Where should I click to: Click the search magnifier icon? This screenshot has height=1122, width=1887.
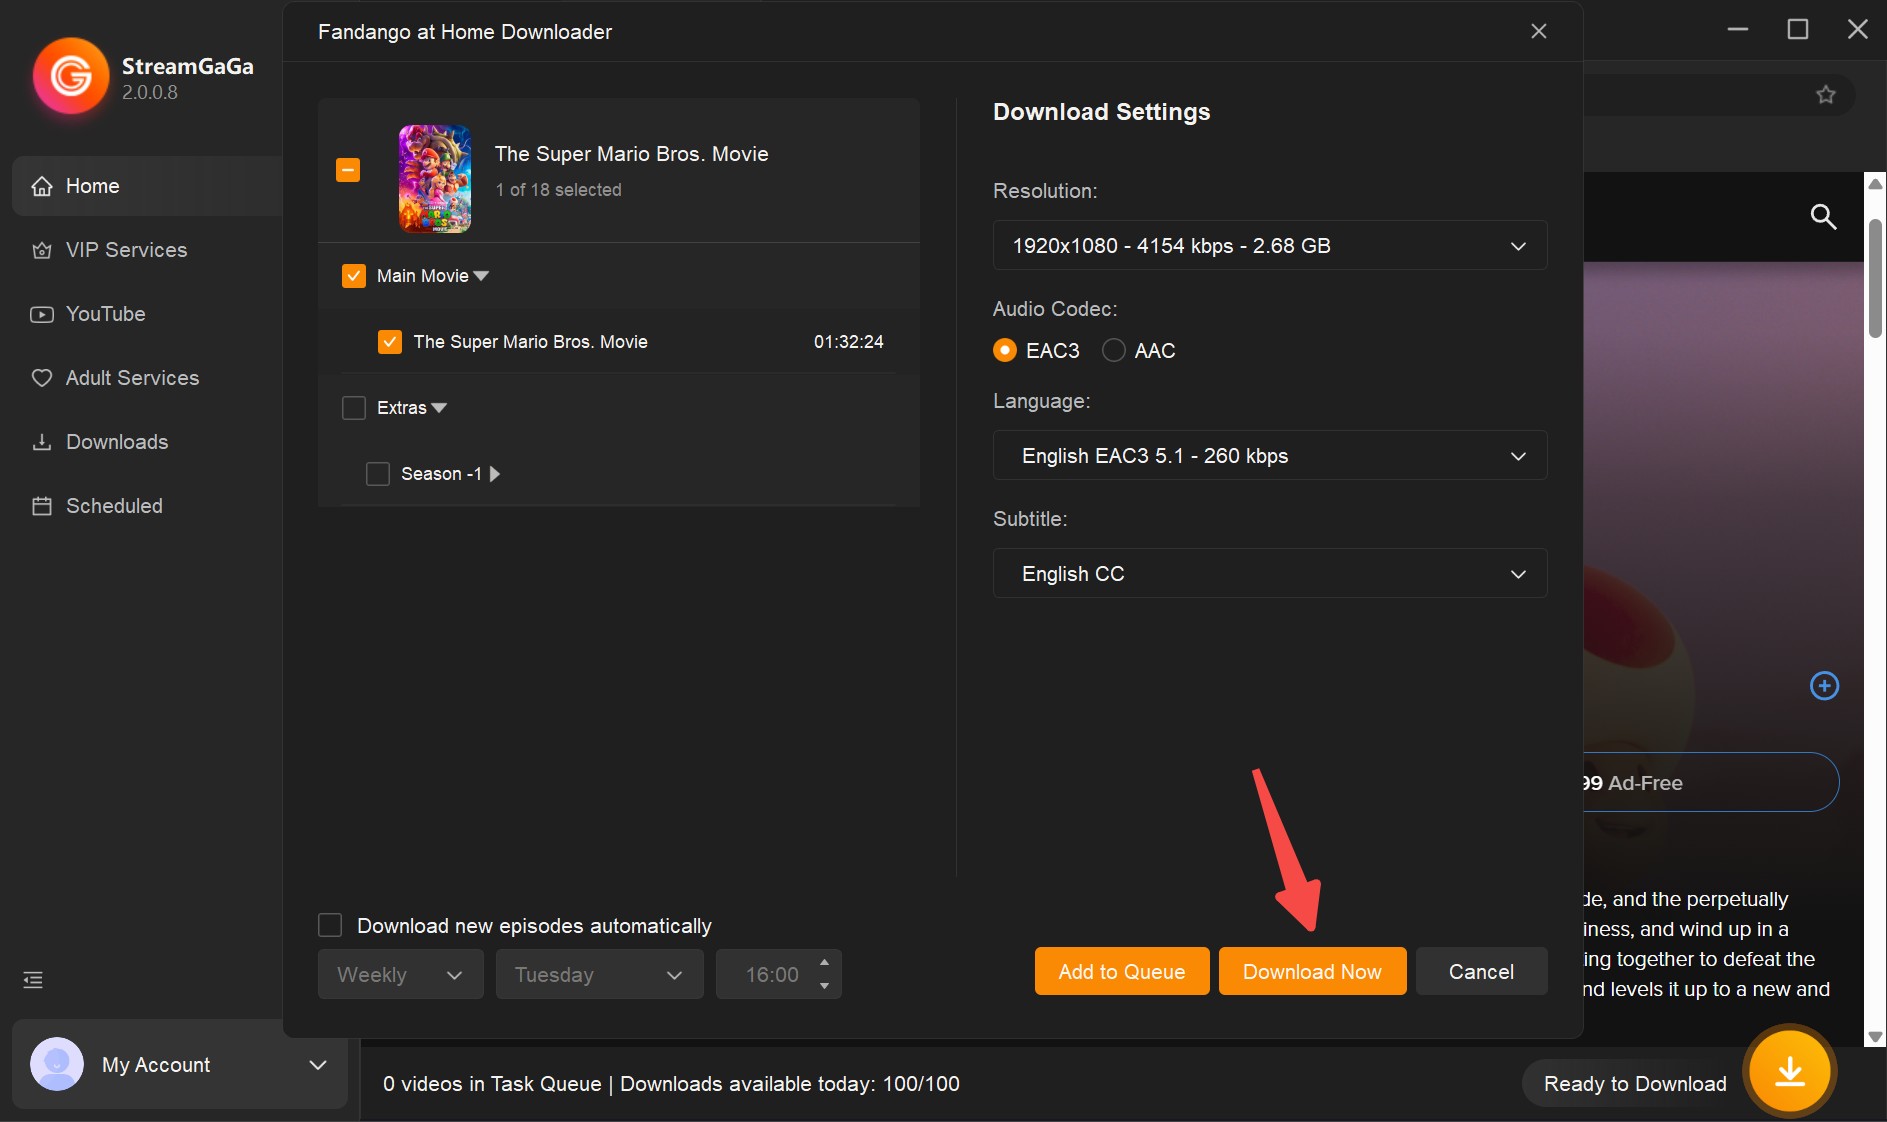point(1823,217)
